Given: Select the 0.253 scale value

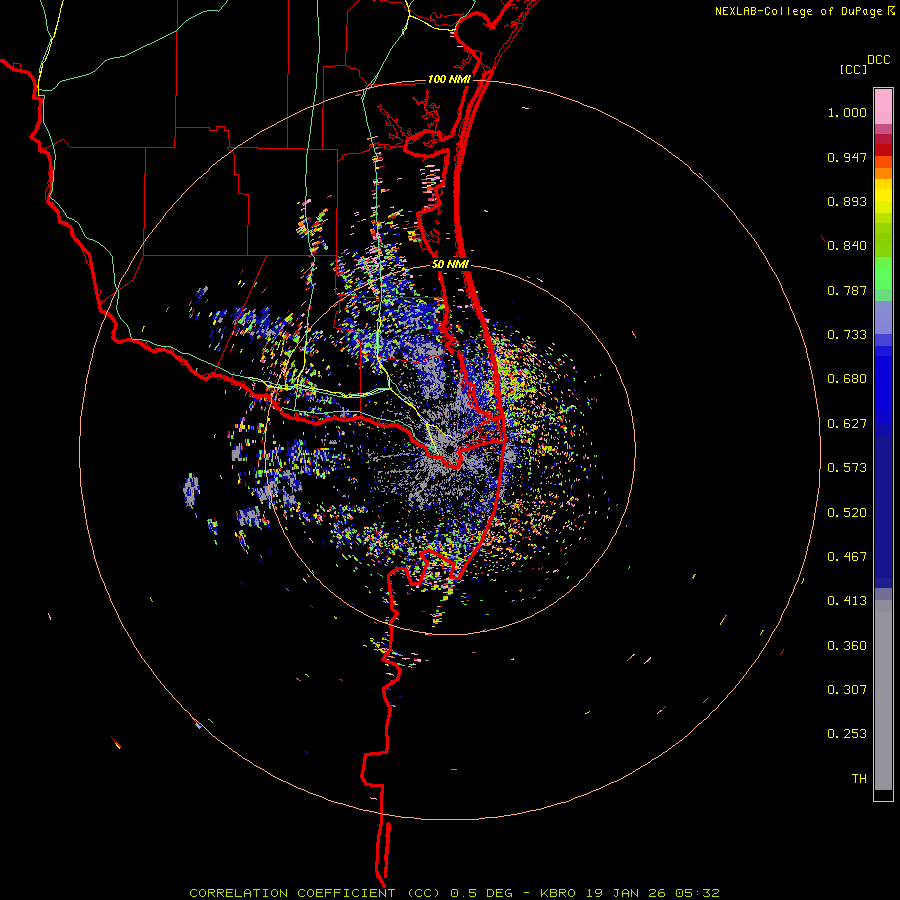Looking at the screenshot, I should (x=847, y=734).
